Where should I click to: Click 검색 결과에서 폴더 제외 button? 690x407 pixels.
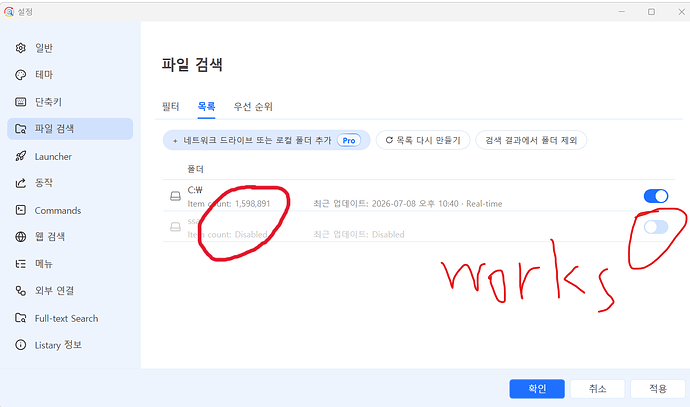pos(531,140)
